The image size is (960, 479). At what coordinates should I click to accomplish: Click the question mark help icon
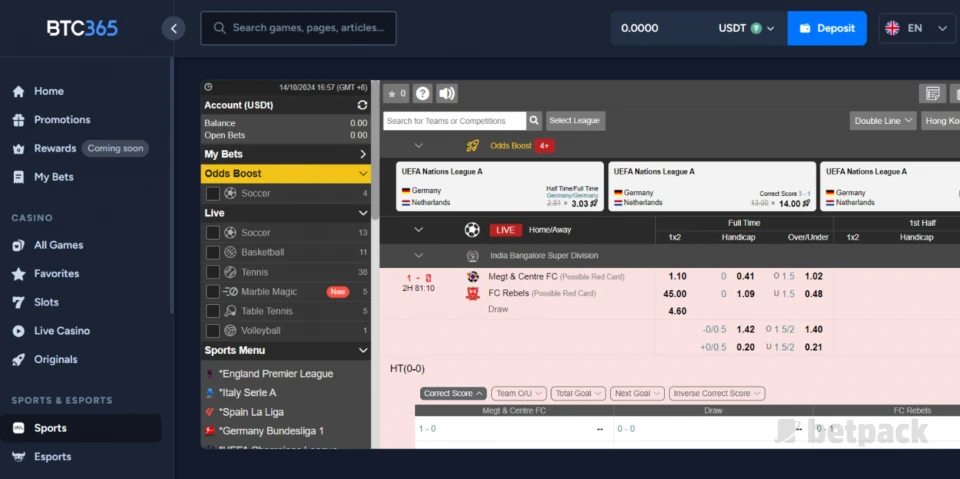pyautogui.click(x=423, y=94)
